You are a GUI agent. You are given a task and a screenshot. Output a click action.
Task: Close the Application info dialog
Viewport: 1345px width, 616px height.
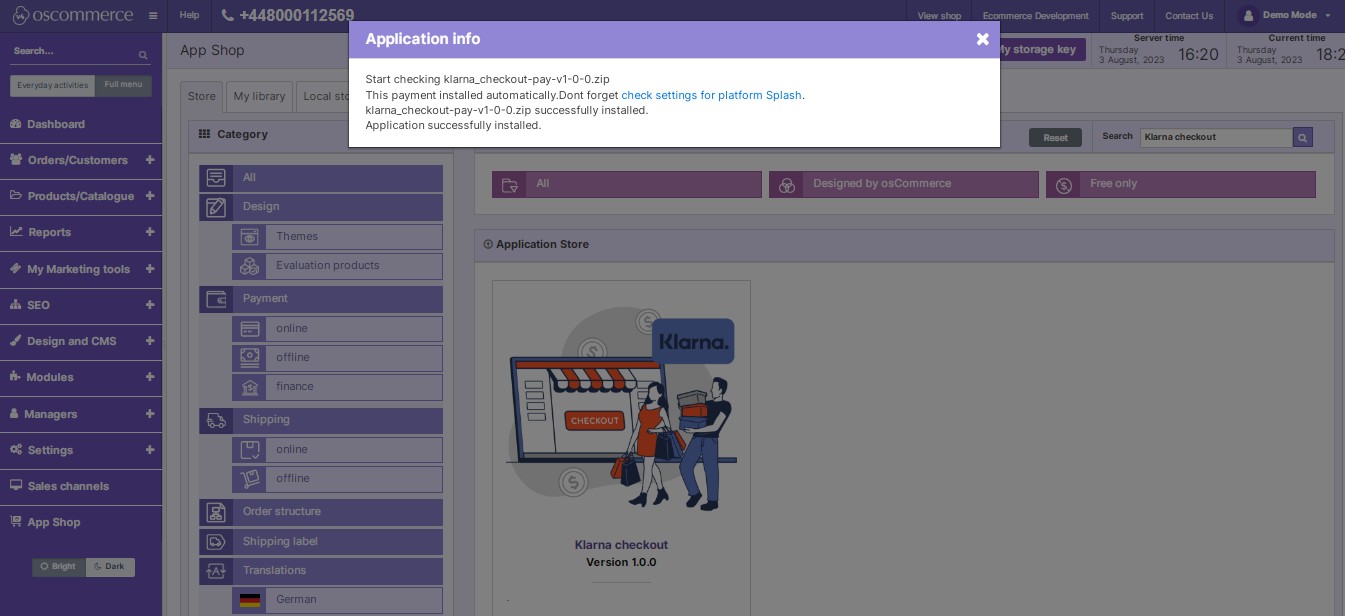(x=982, y=39)
